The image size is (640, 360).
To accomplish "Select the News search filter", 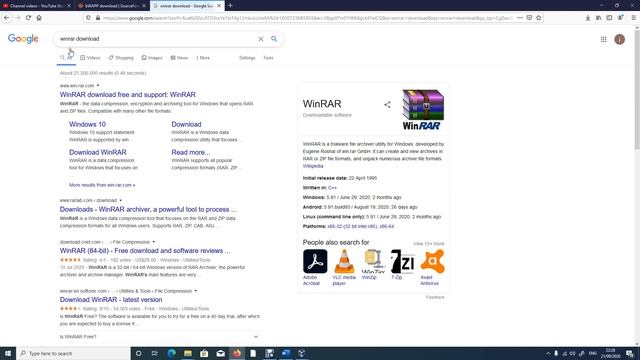I will point(179,58).
